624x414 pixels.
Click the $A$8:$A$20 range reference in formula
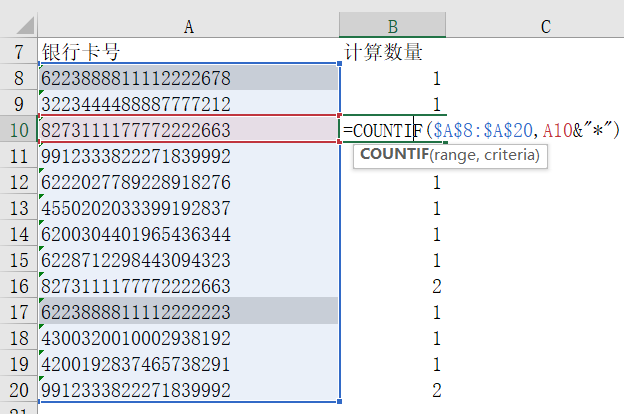[483, 130]
